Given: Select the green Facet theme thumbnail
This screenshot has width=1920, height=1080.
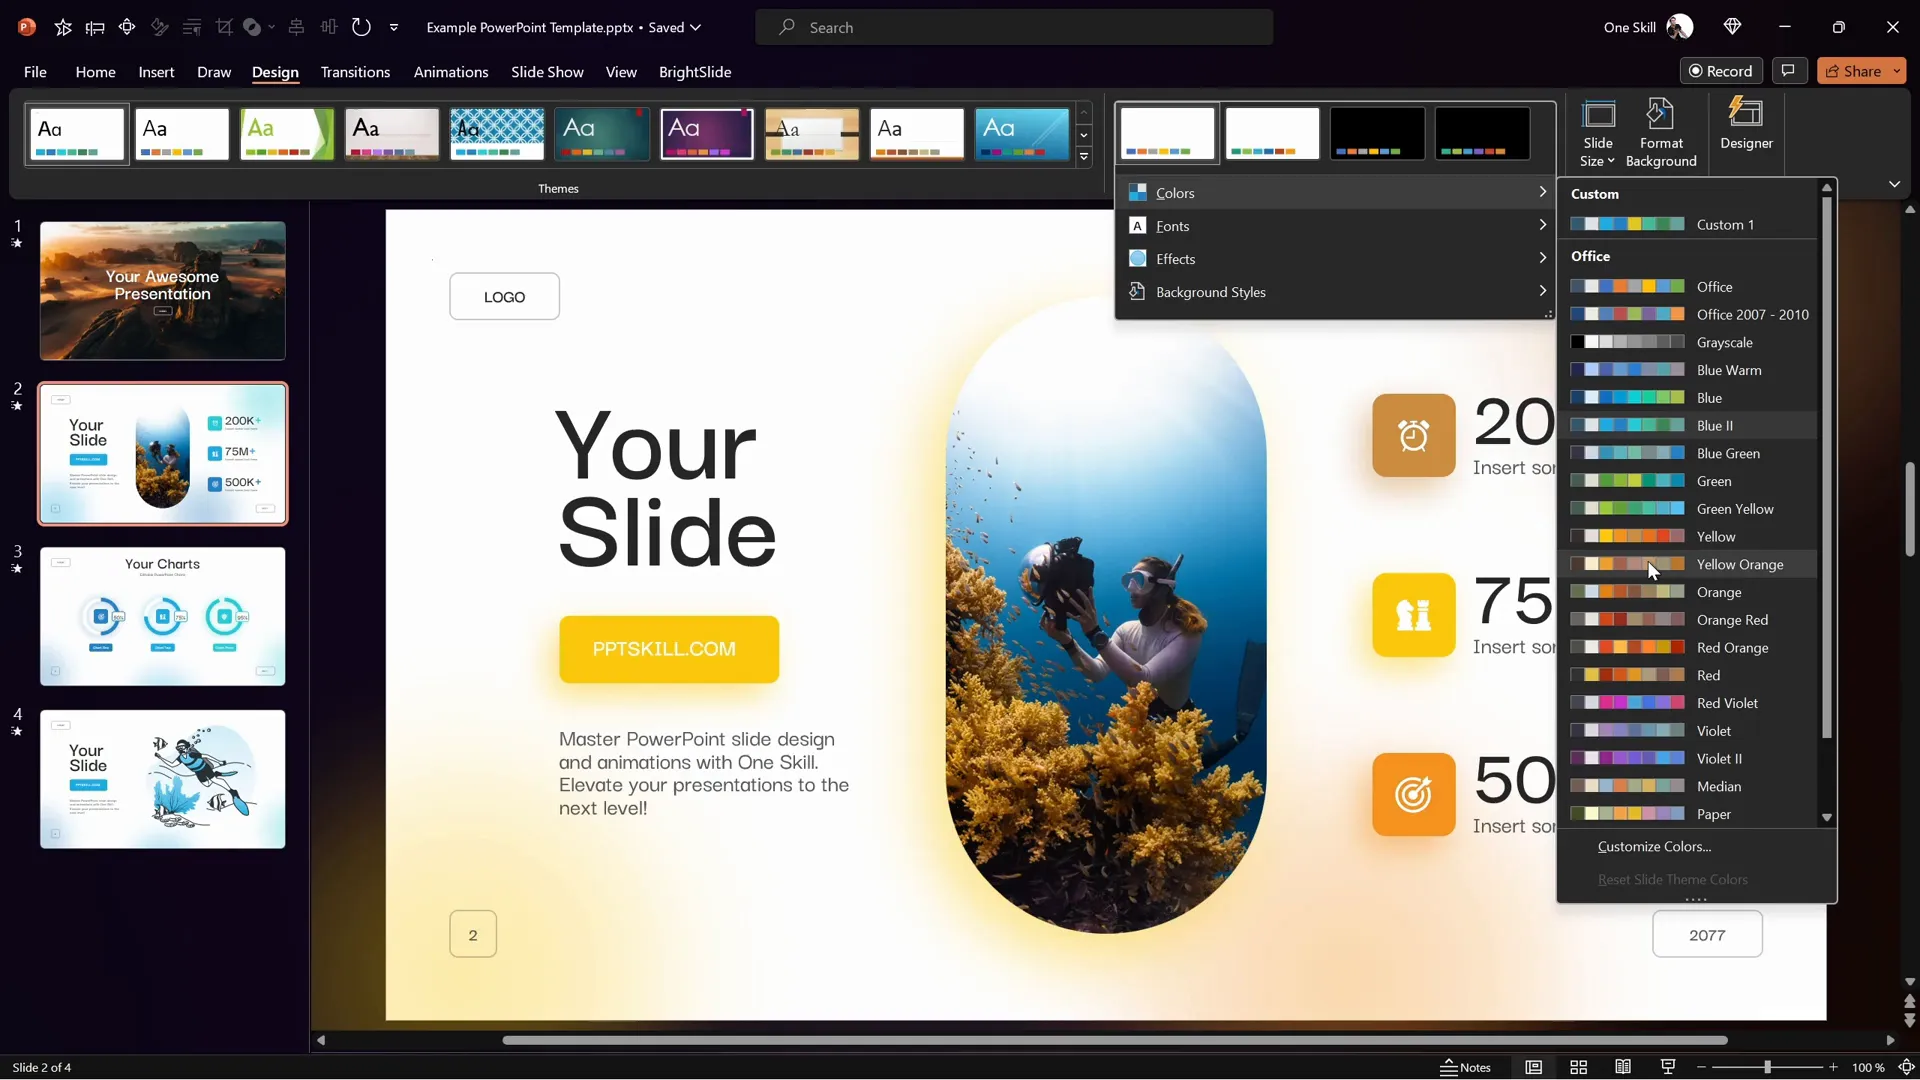Looking at the screenshot, I should [x=287, y=134].
